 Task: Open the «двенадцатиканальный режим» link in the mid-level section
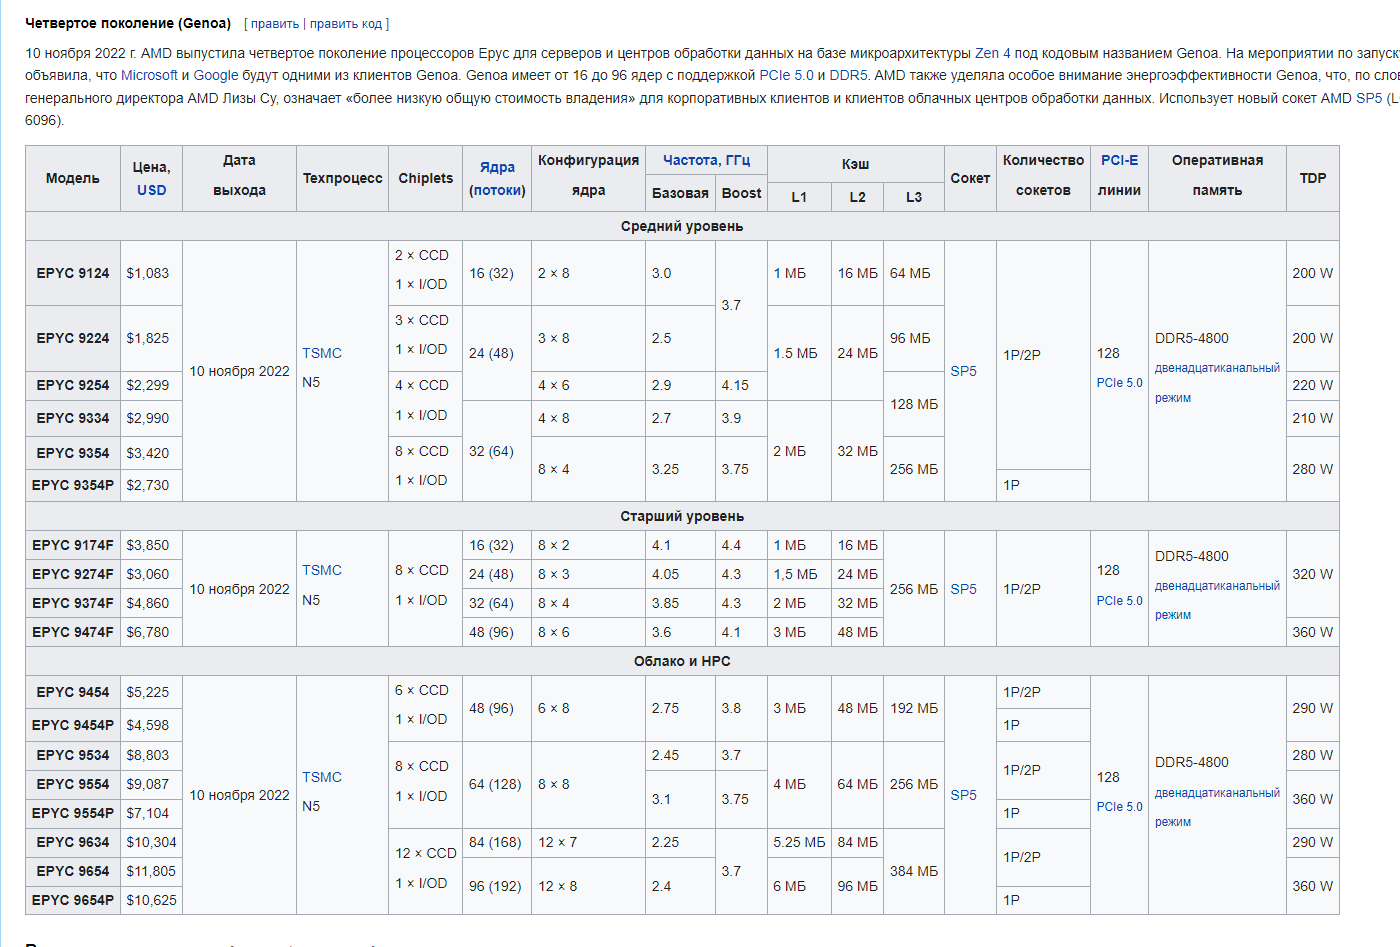pyautogui.click(x=1217, y=383)
